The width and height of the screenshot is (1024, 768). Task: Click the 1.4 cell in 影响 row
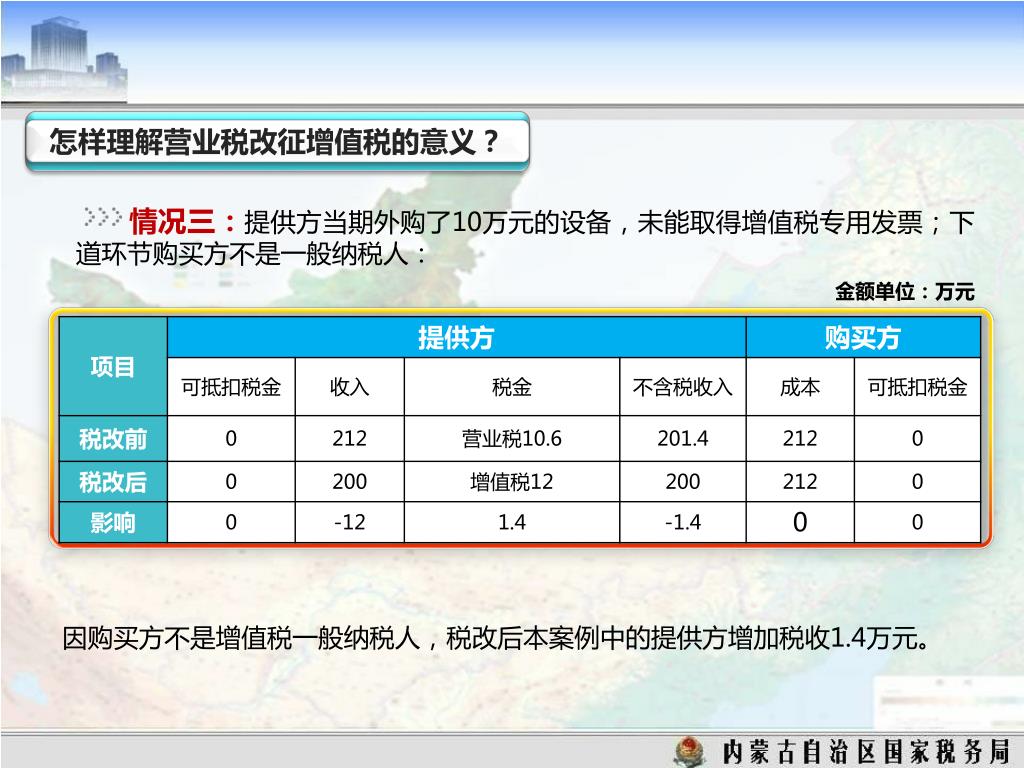tap(511, 522)
